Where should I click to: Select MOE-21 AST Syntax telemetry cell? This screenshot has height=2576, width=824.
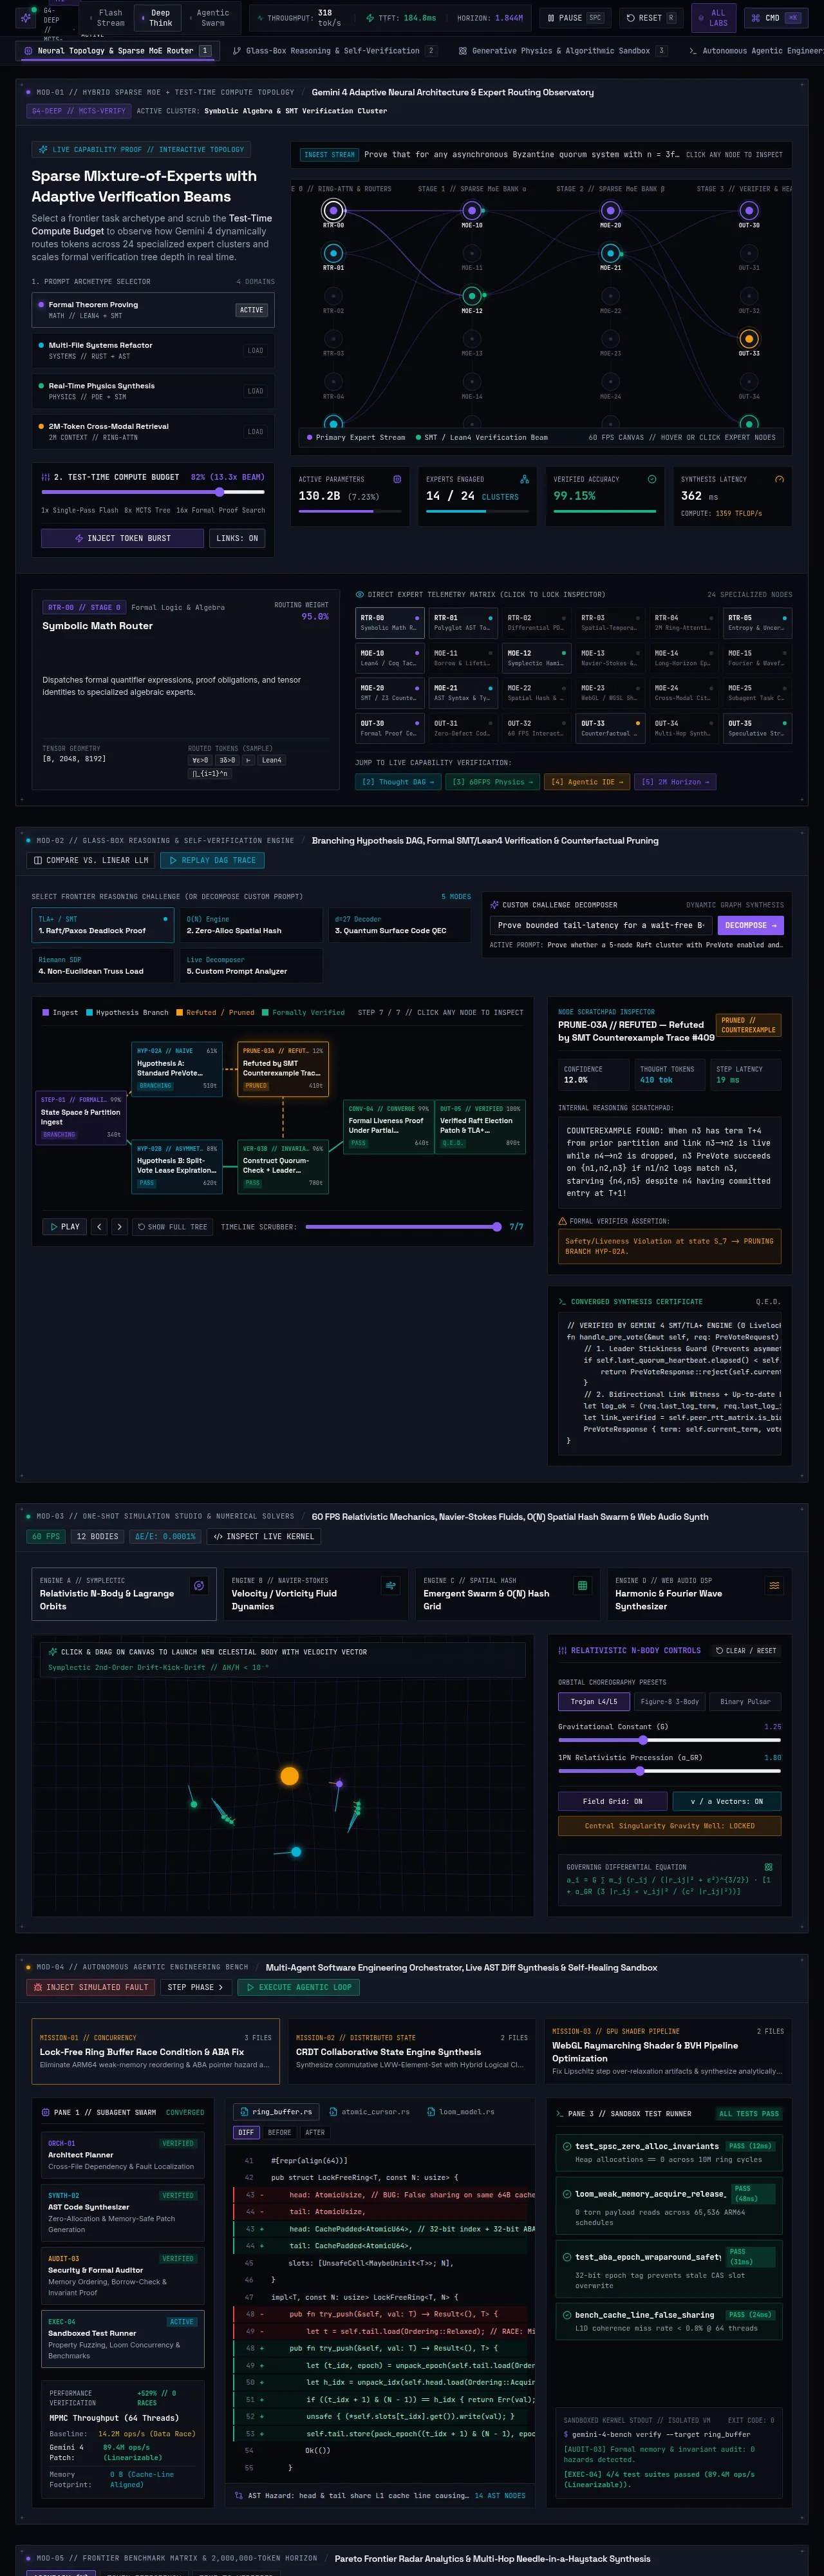pyautogui.click(x=463, y=692)
